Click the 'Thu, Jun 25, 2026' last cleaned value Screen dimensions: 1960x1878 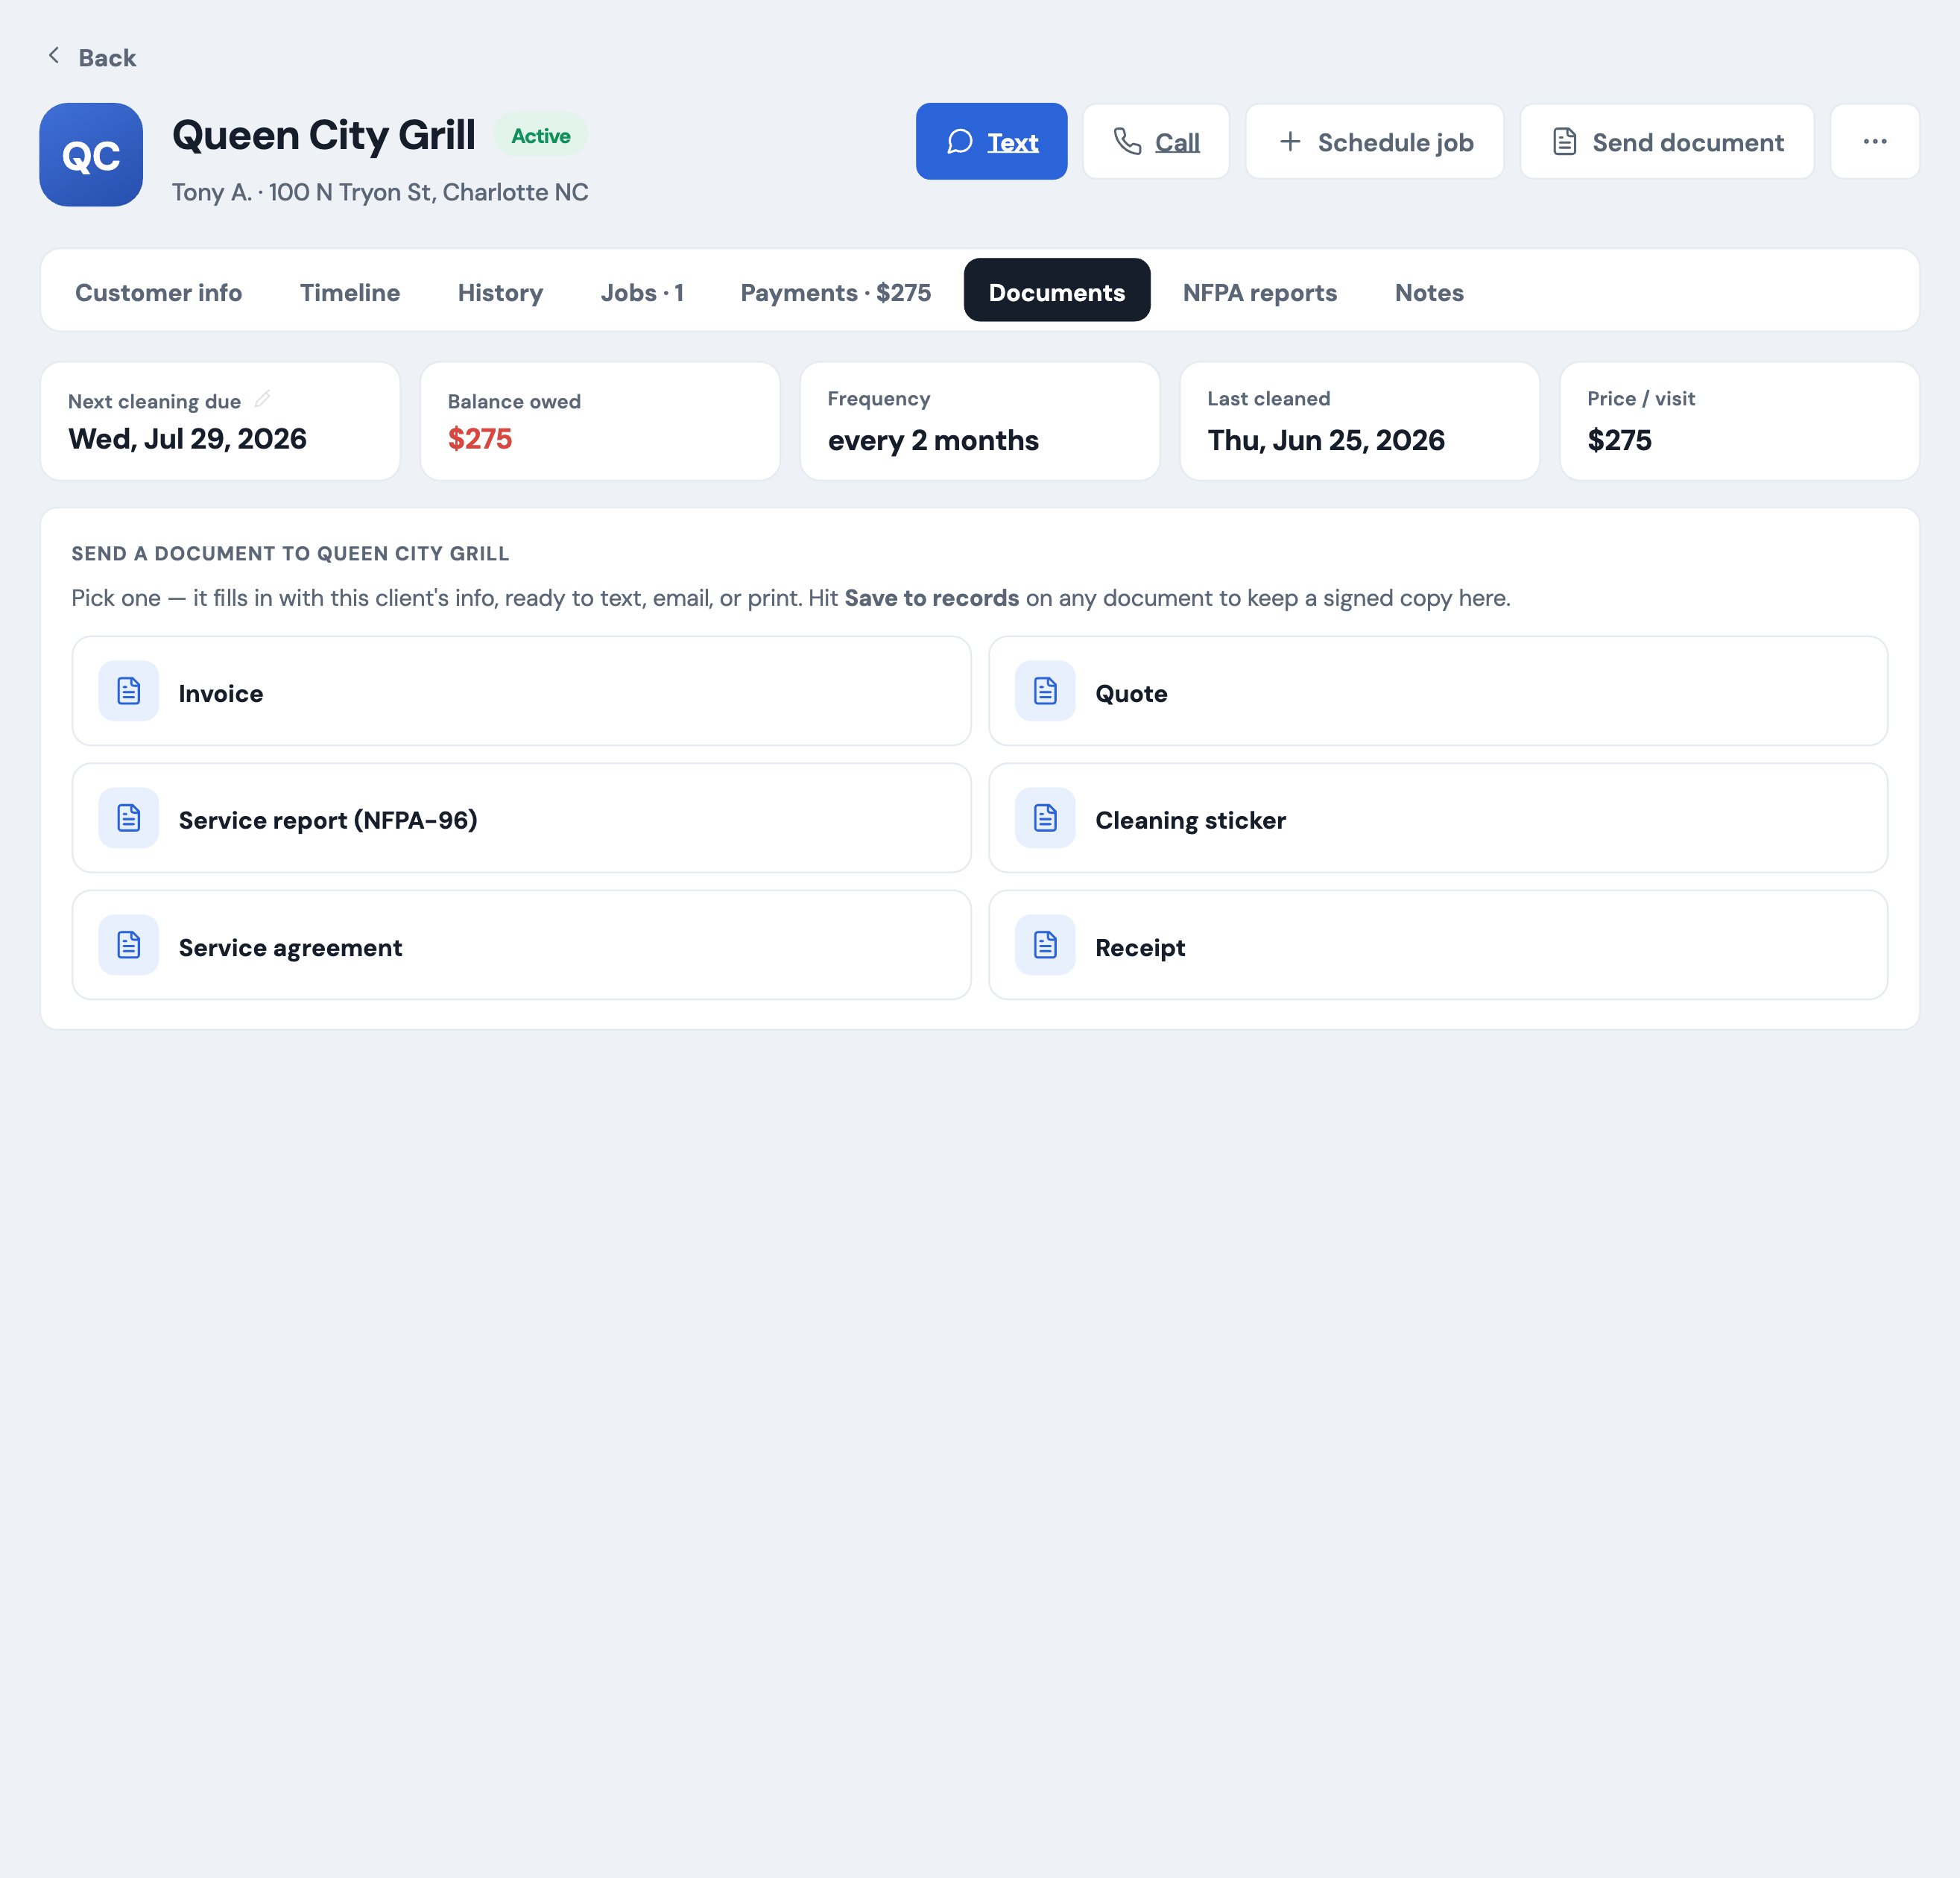pyautogui.click(x=1326, y=440)
